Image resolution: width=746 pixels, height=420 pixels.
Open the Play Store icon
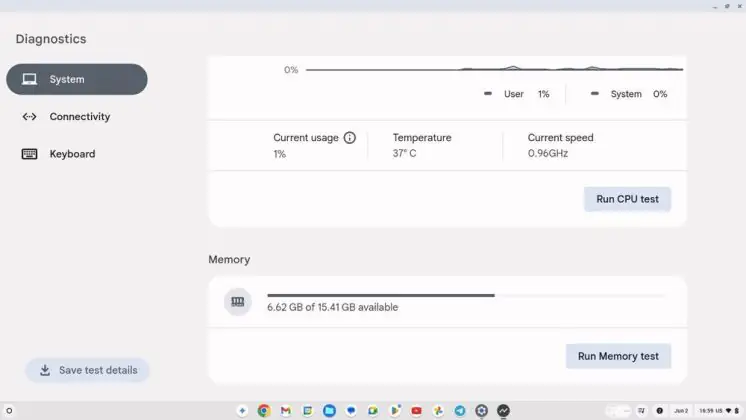click(394, 410)
